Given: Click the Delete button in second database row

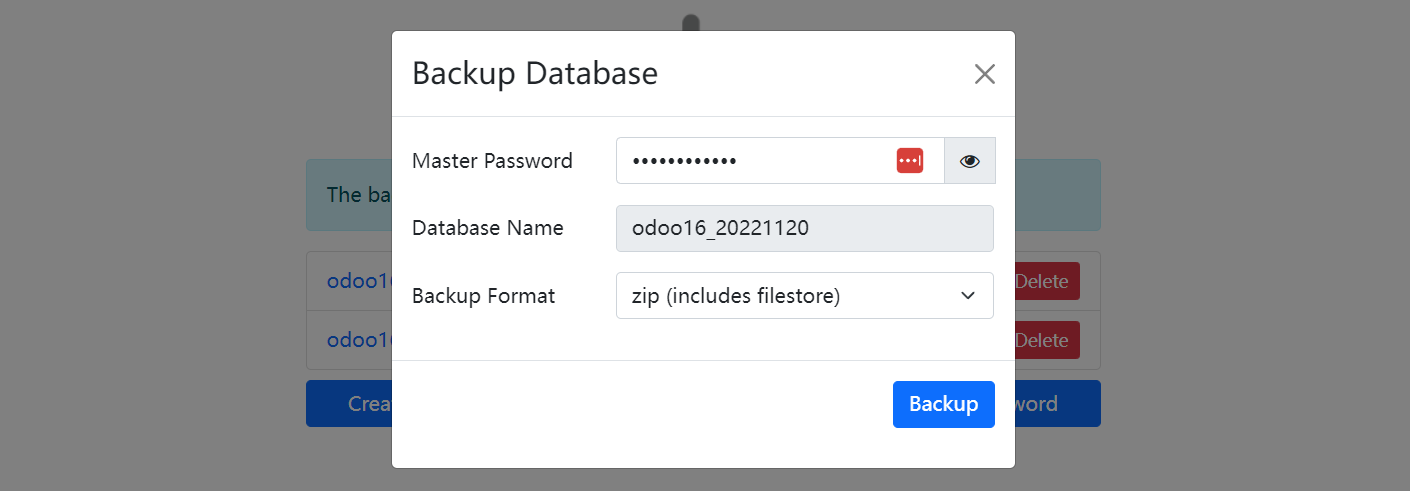Looking at the screenshot, I should [1046, 340].
